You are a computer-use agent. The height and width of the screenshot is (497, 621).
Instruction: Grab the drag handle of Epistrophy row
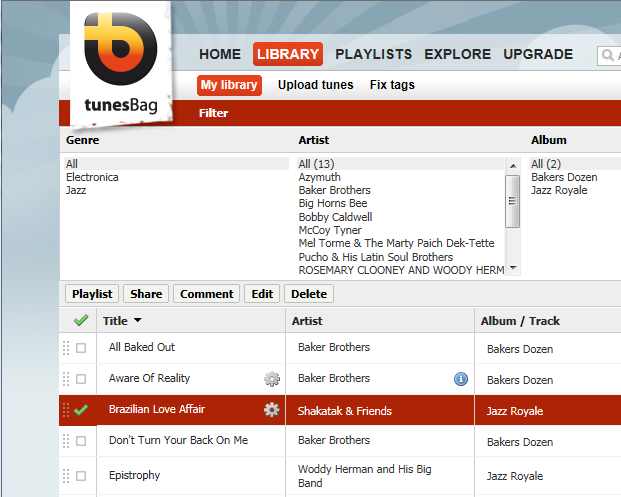tap(66, 476)
